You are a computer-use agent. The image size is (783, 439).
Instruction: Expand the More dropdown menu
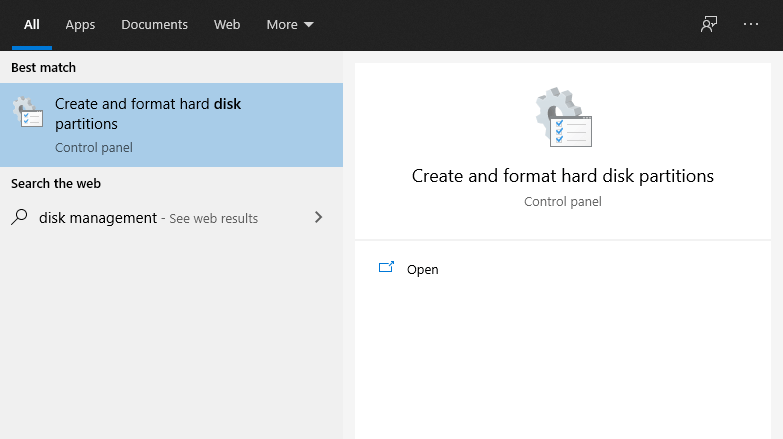(x=290, y=24)
